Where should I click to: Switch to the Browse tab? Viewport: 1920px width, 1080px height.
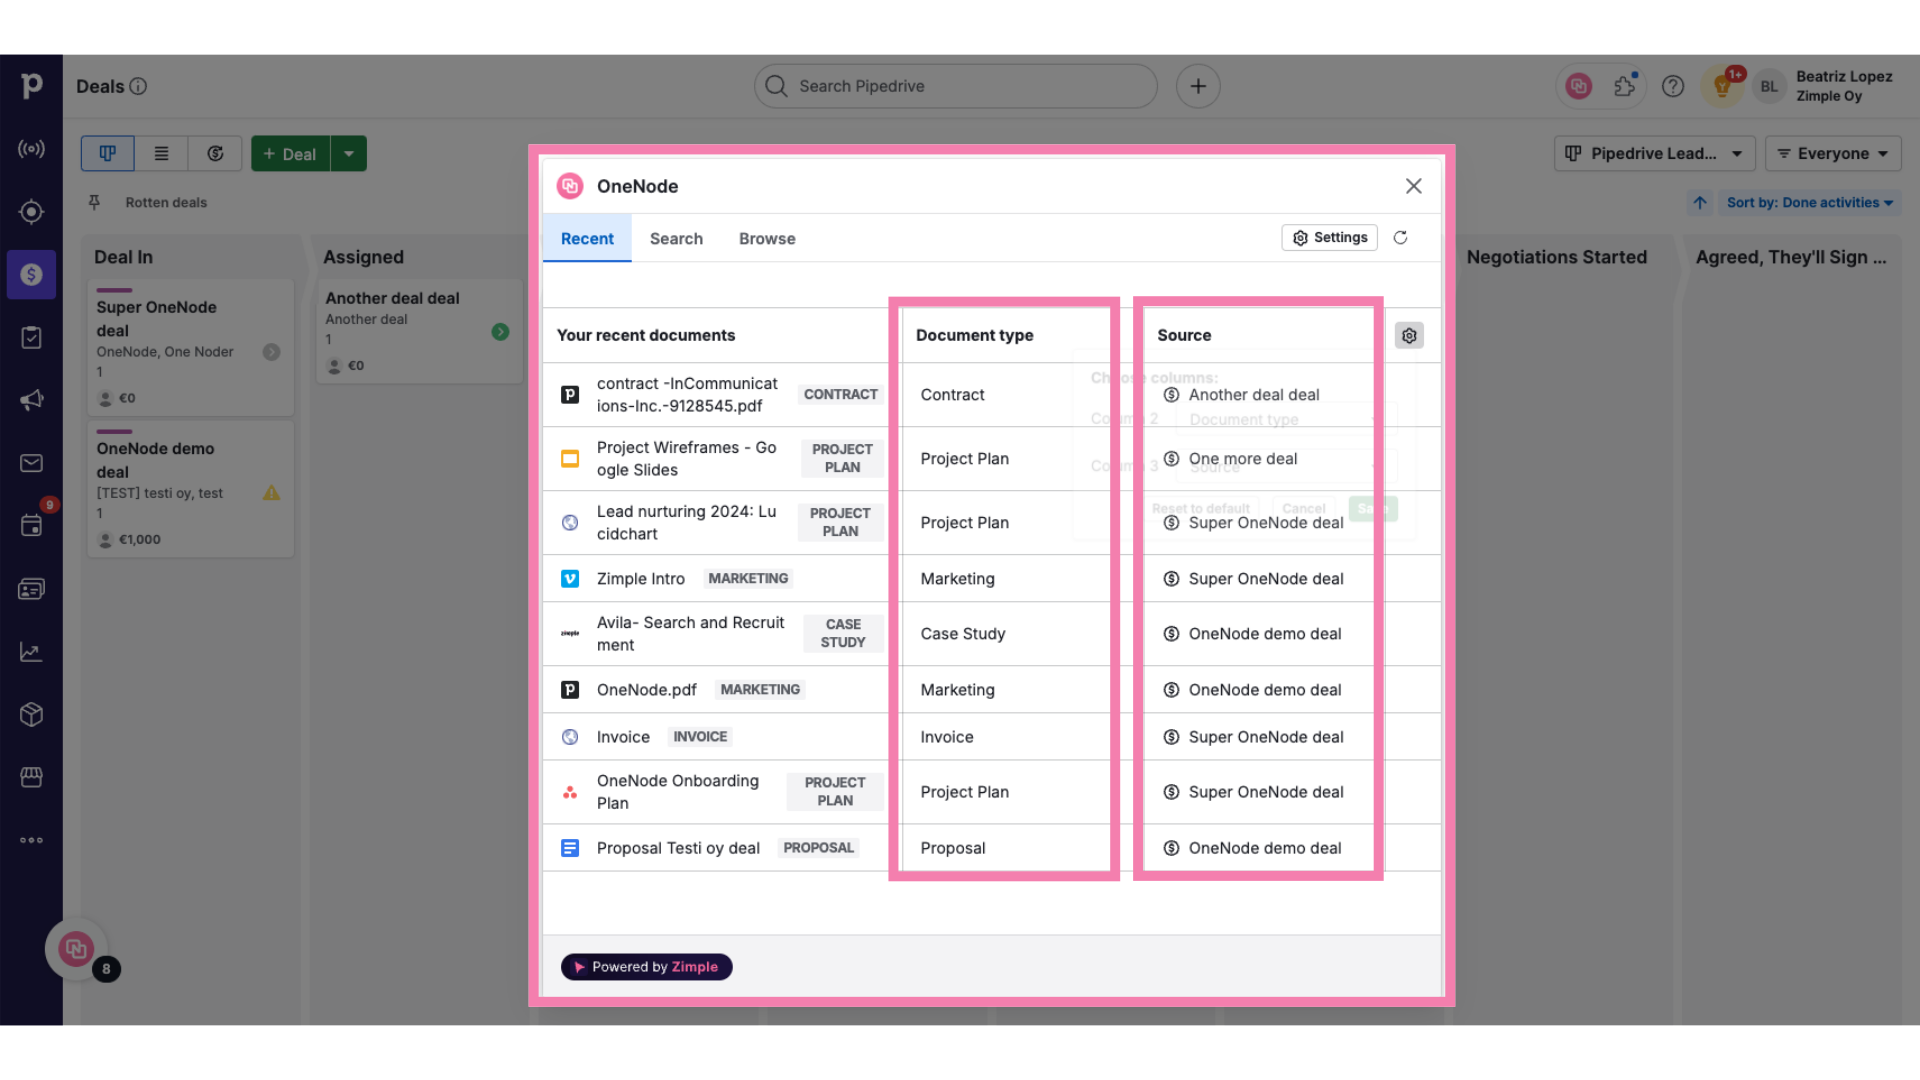[767, 238]
